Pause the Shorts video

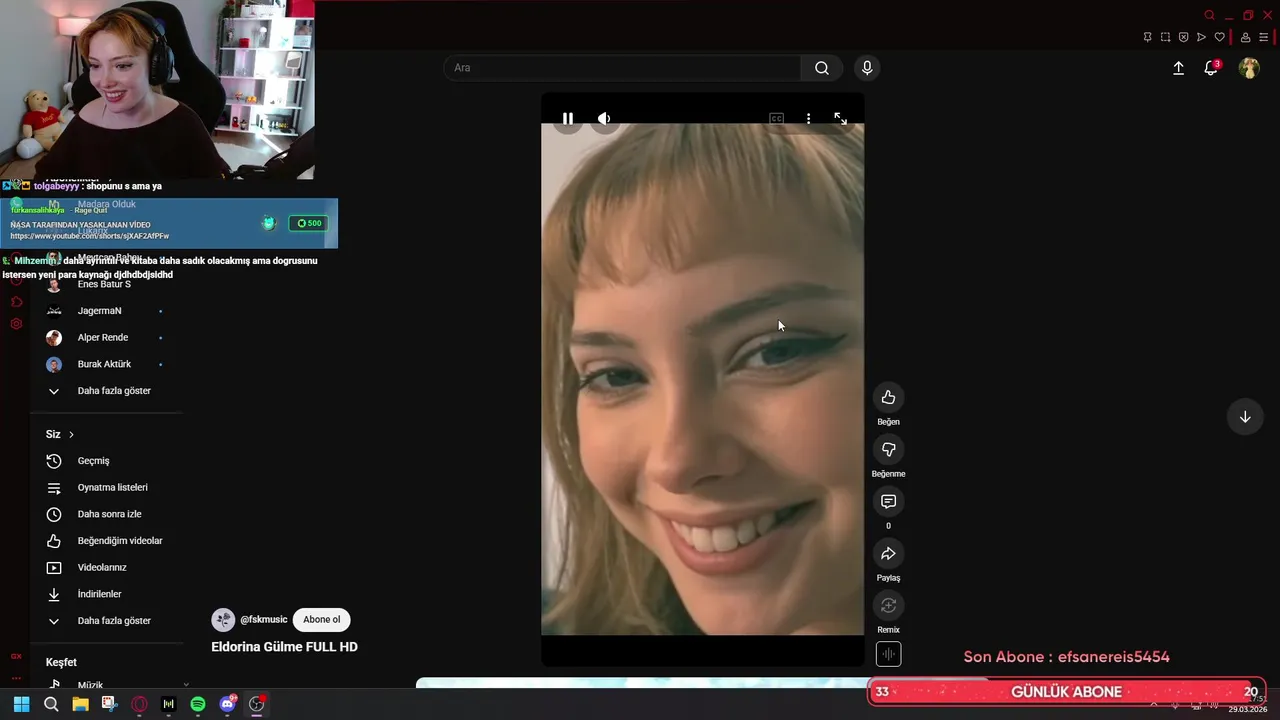[567, 118]
